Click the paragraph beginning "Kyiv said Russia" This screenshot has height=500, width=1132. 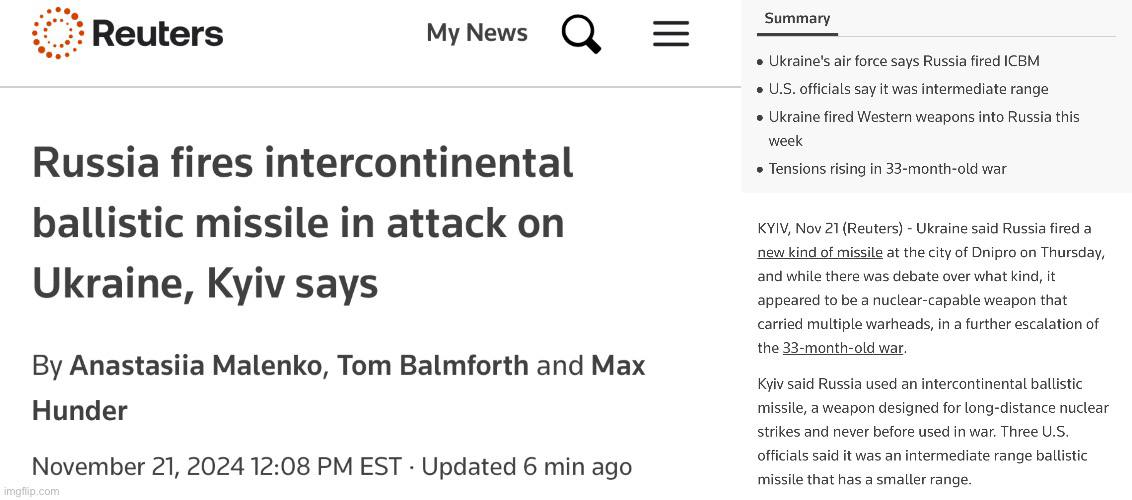[933, 432]
